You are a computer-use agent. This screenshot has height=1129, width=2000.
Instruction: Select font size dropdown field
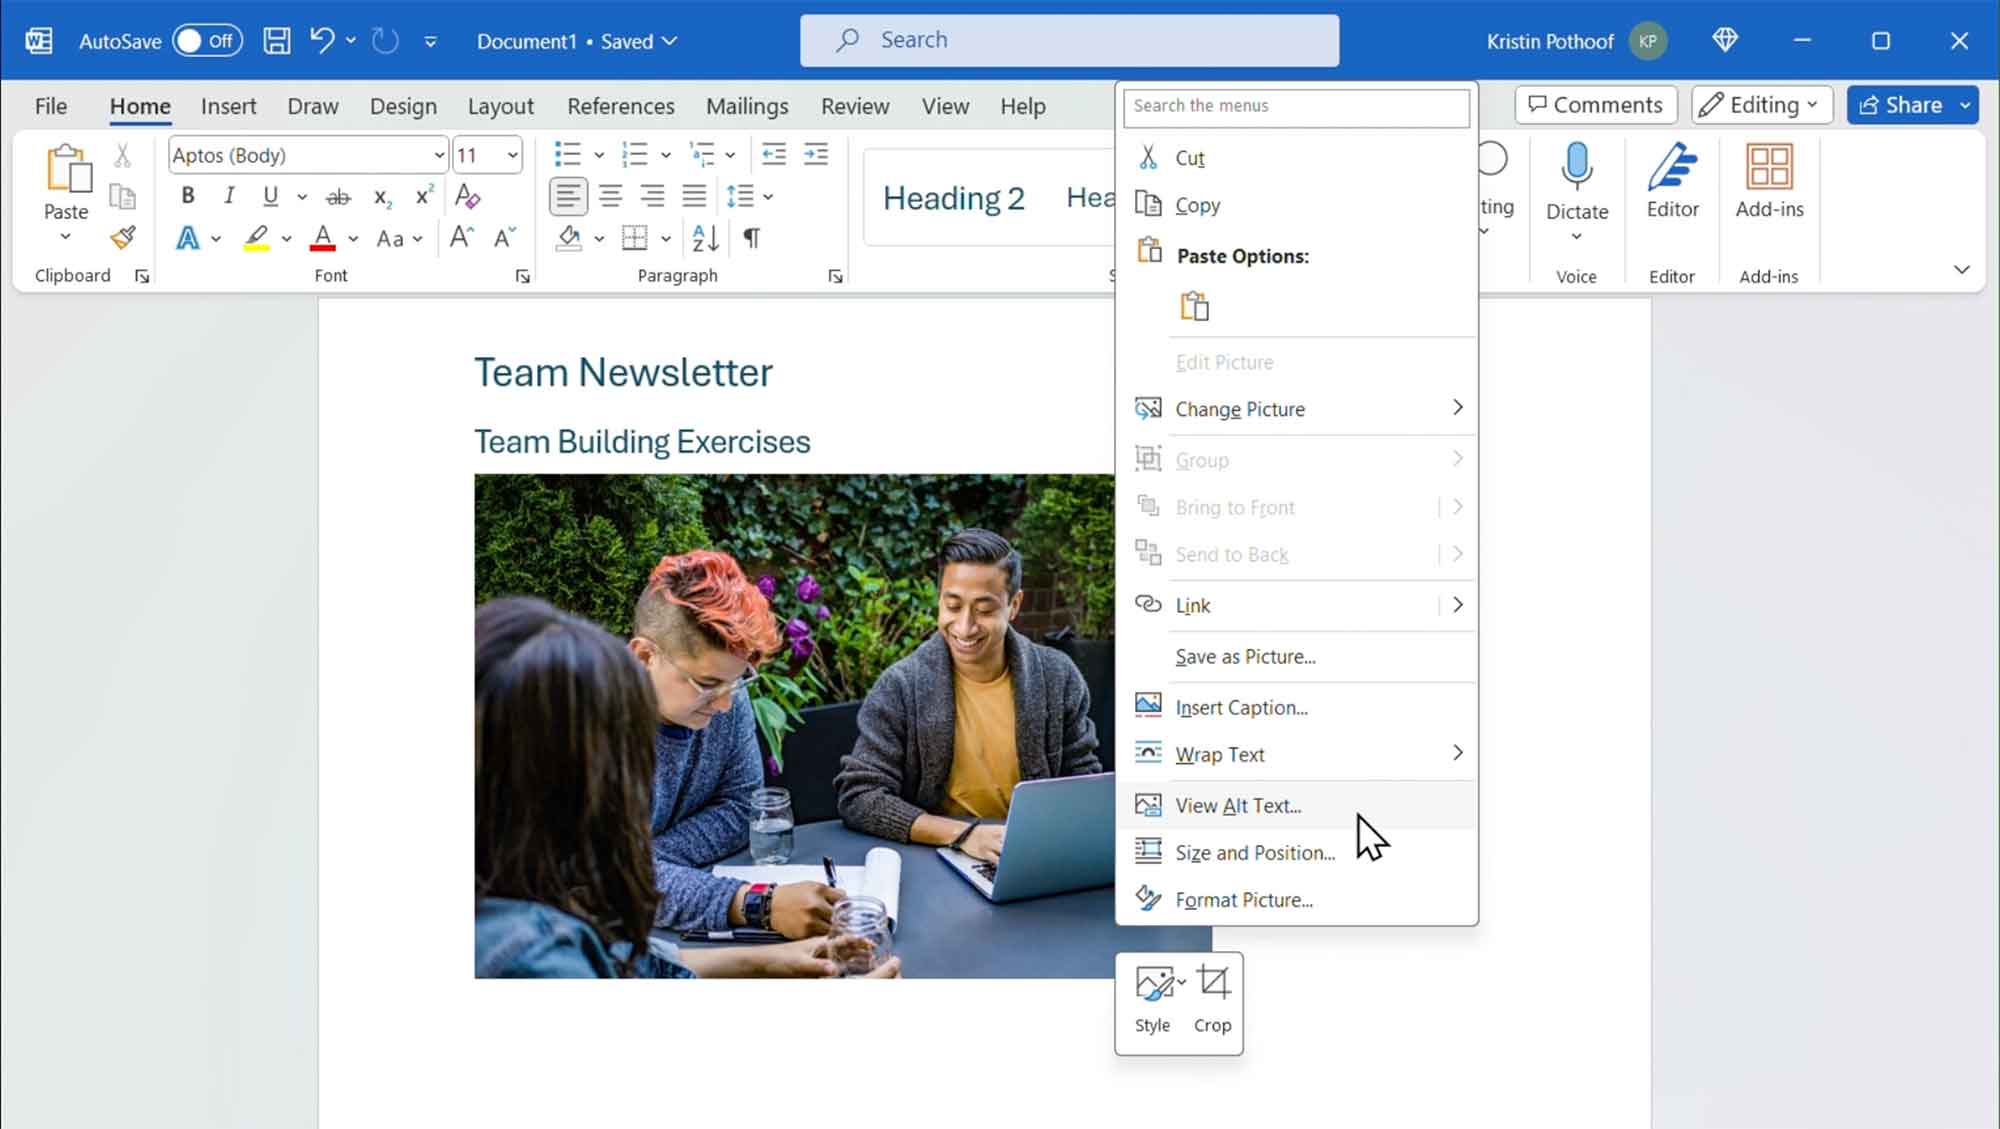[485, 155]
